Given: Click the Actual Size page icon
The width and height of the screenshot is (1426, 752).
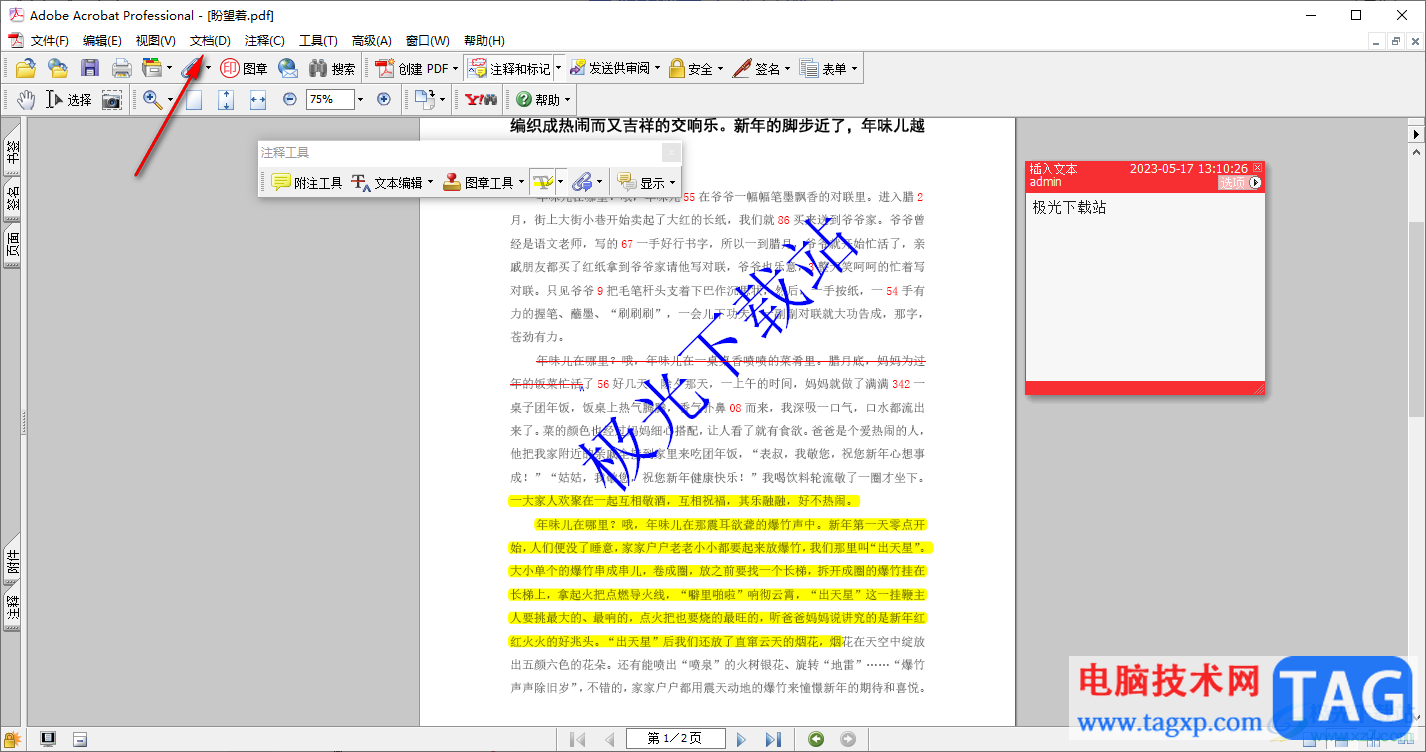Looking at the screenshot, I should tap(194, 100).
